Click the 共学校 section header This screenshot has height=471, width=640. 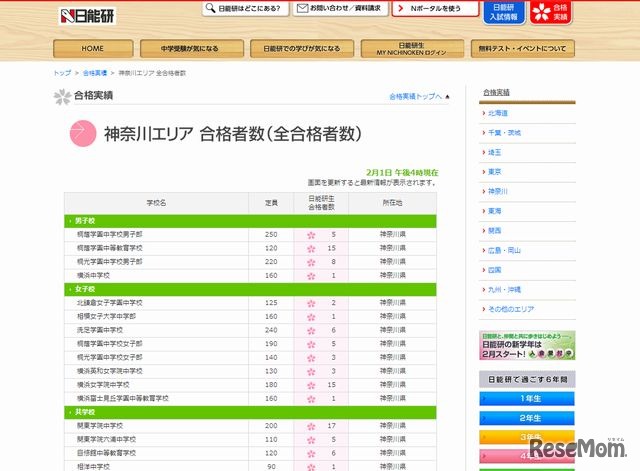pos(250,412)
